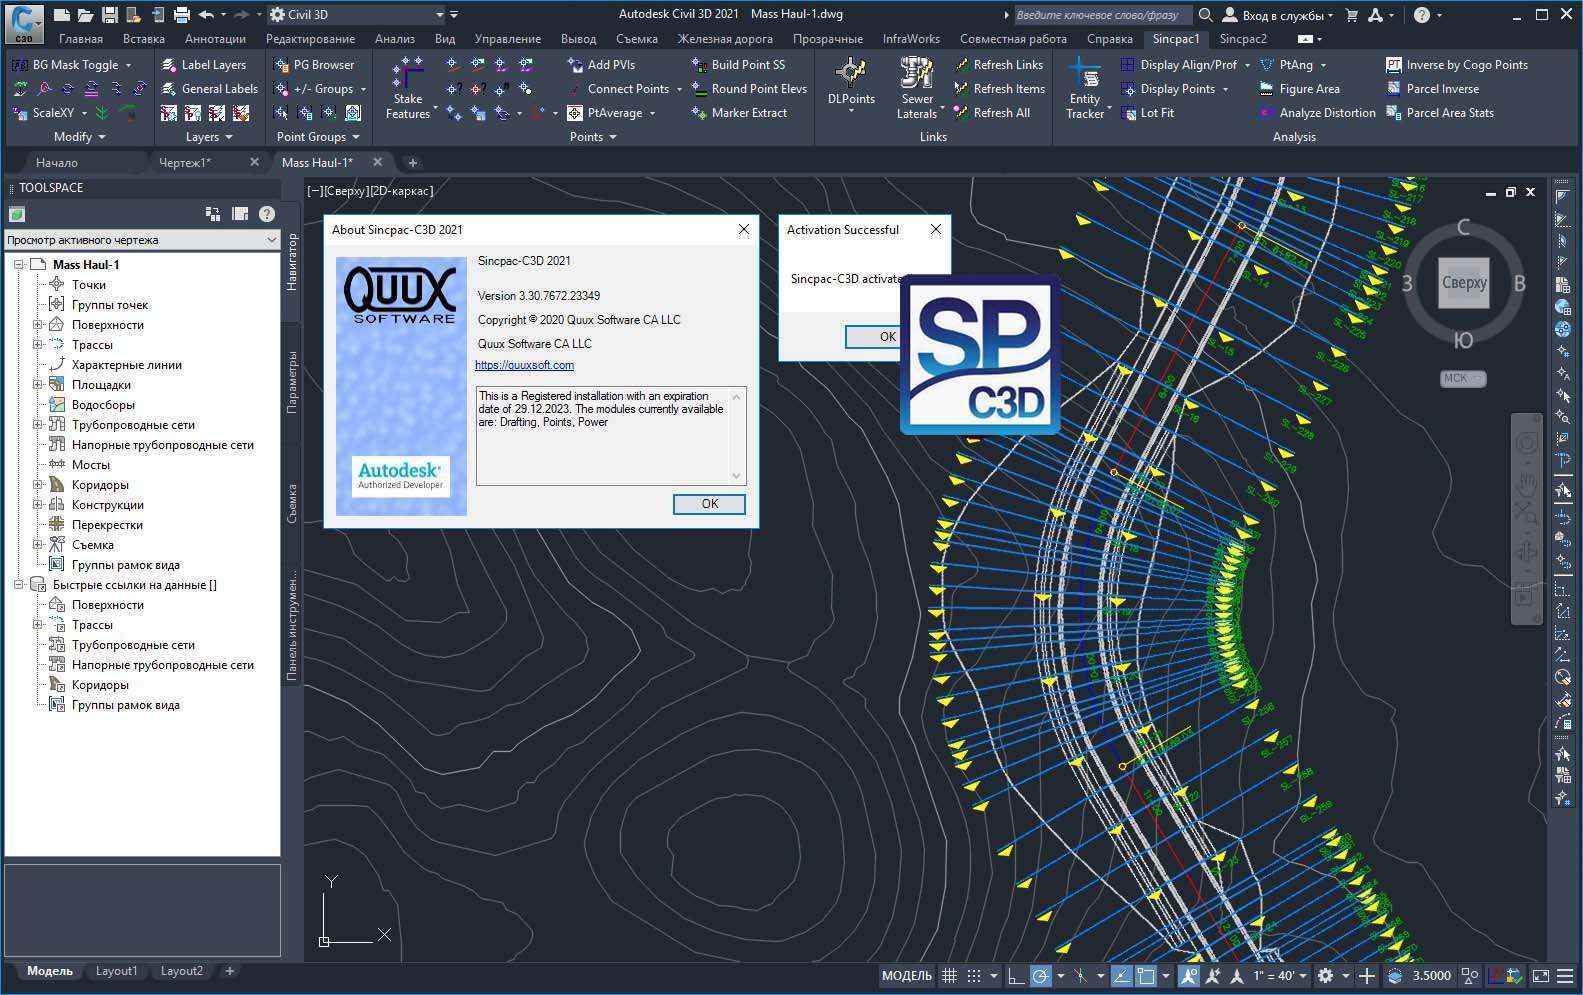
Task: Open the Civil 3D workspace dropdown
Action: [x=356, y=14]
